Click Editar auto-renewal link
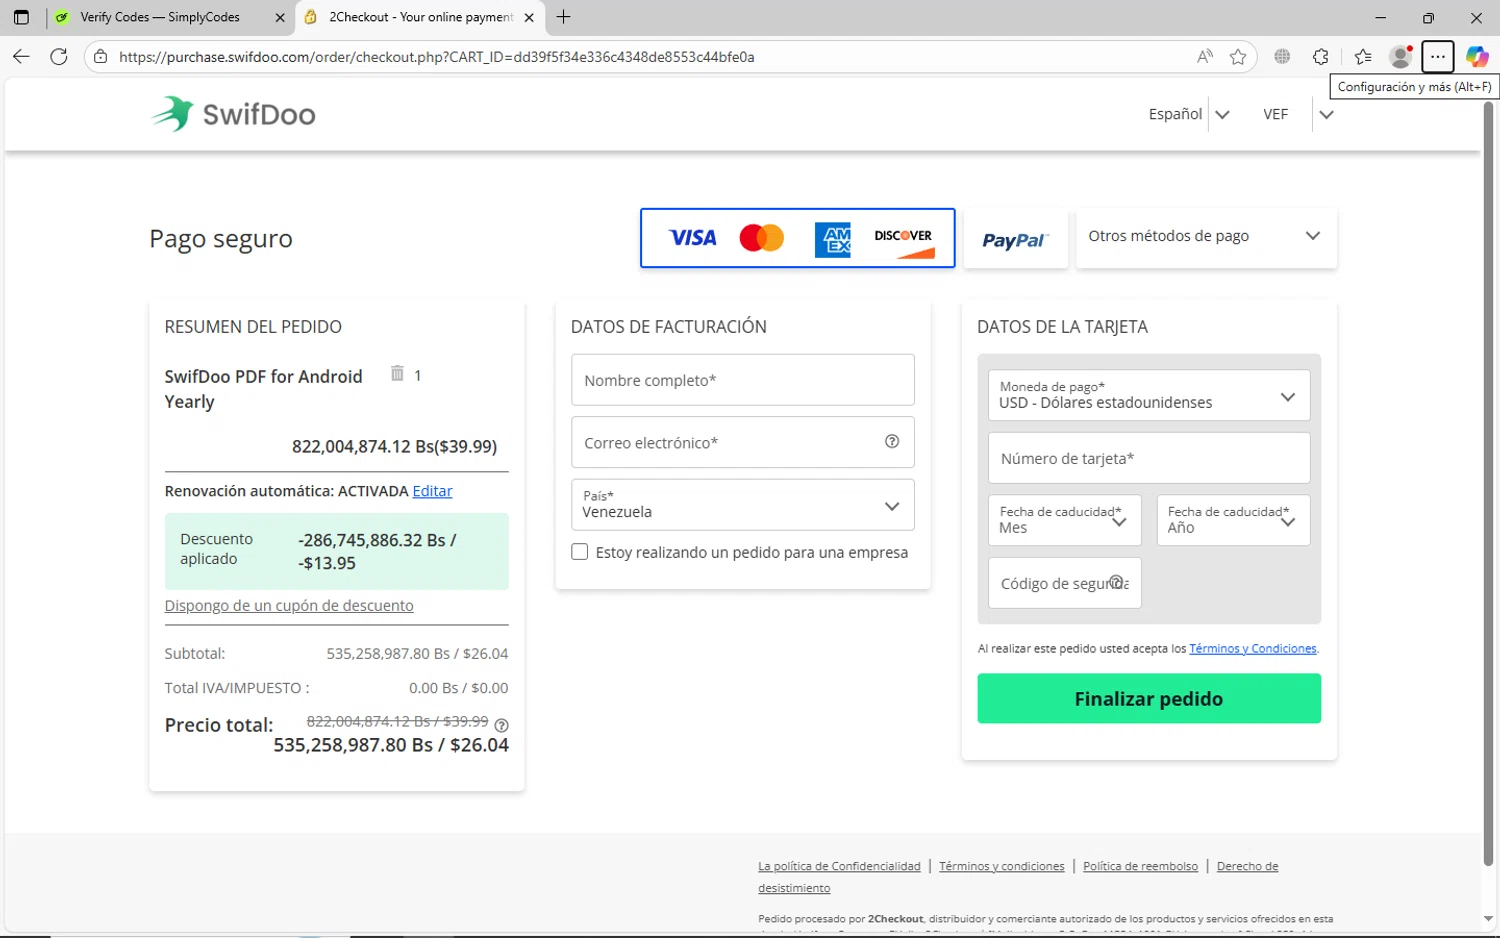 click(432, 491)
